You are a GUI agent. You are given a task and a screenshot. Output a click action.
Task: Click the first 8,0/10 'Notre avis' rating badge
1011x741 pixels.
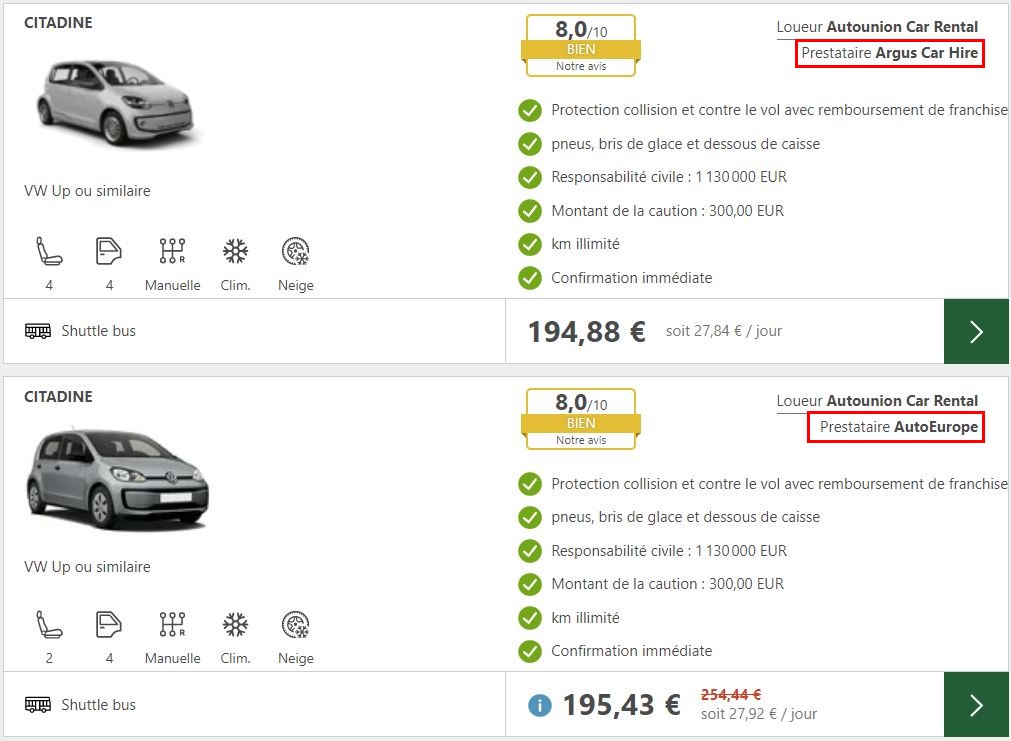581,46
